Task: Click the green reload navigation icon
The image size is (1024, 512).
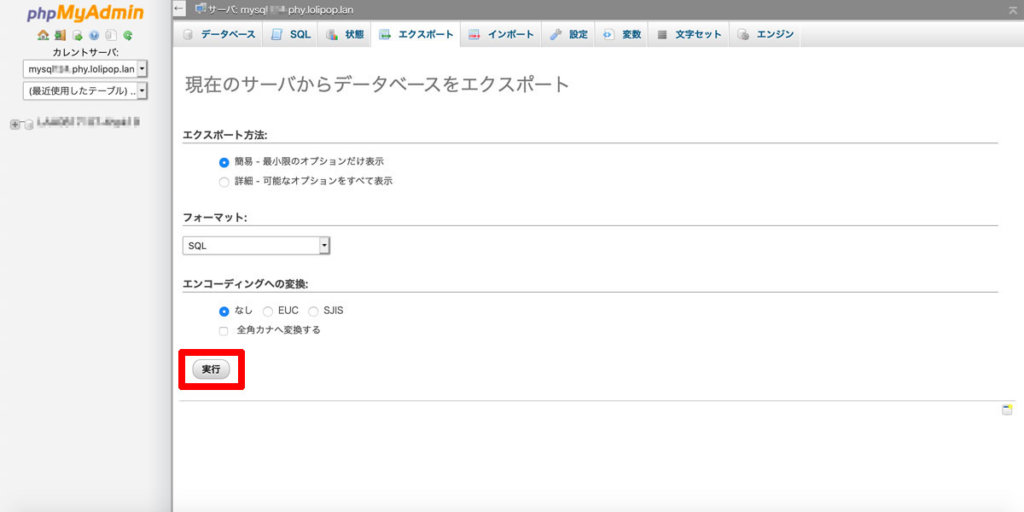Action: coord(128,35)
